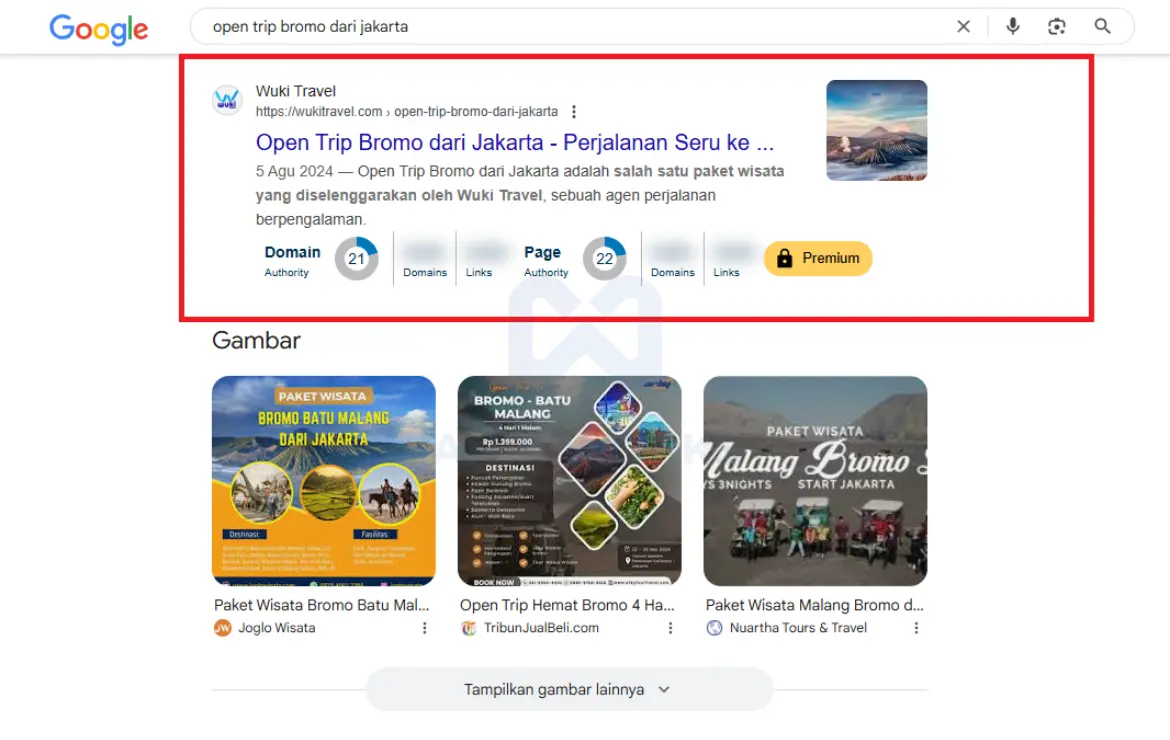Open the Open Trip Bromo dari Jakarta result
Viewport: 1170px width, 740px height.
(x=515, y=142)
